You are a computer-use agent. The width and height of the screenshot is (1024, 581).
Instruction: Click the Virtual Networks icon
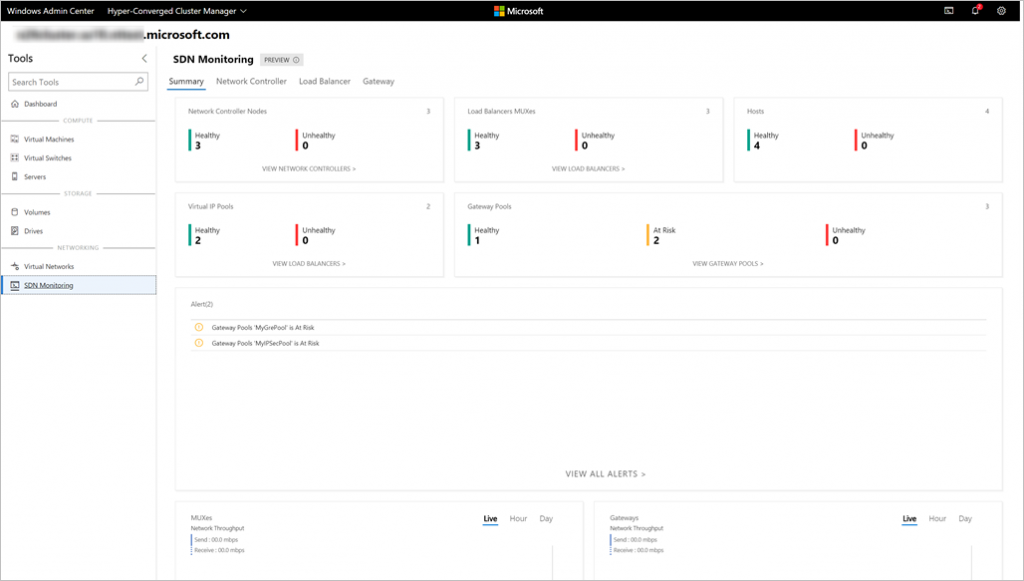tap(15, 266)
